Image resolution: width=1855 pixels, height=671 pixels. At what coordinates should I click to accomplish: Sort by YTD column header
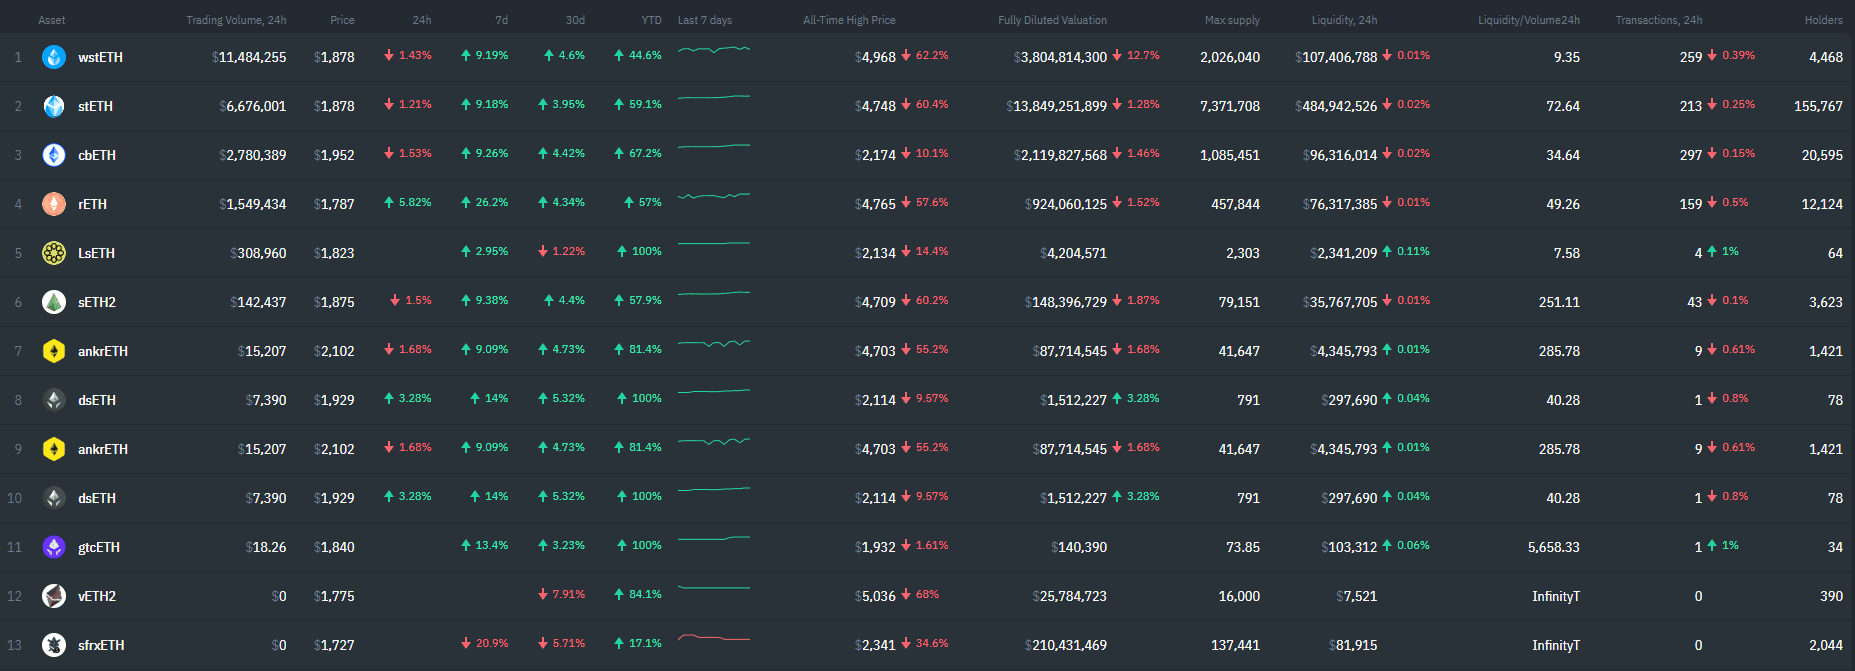(651, 20)
